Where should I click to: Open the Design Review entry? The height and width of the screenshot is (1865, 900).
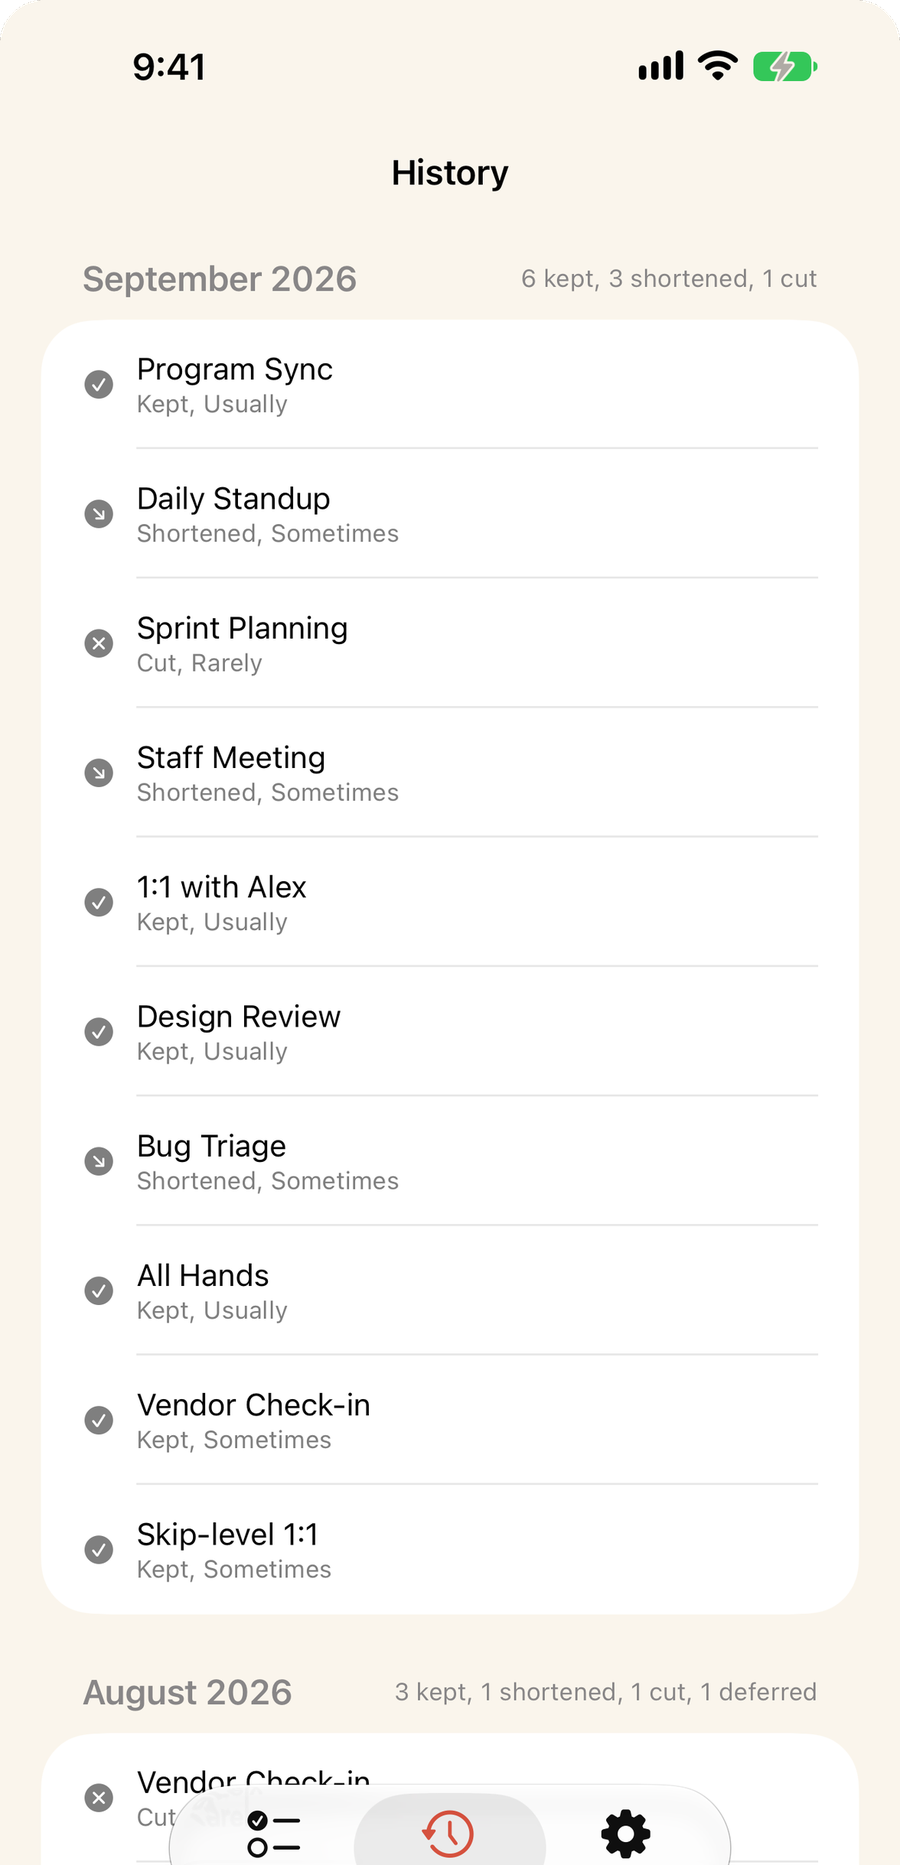(x=450, y=1032)
